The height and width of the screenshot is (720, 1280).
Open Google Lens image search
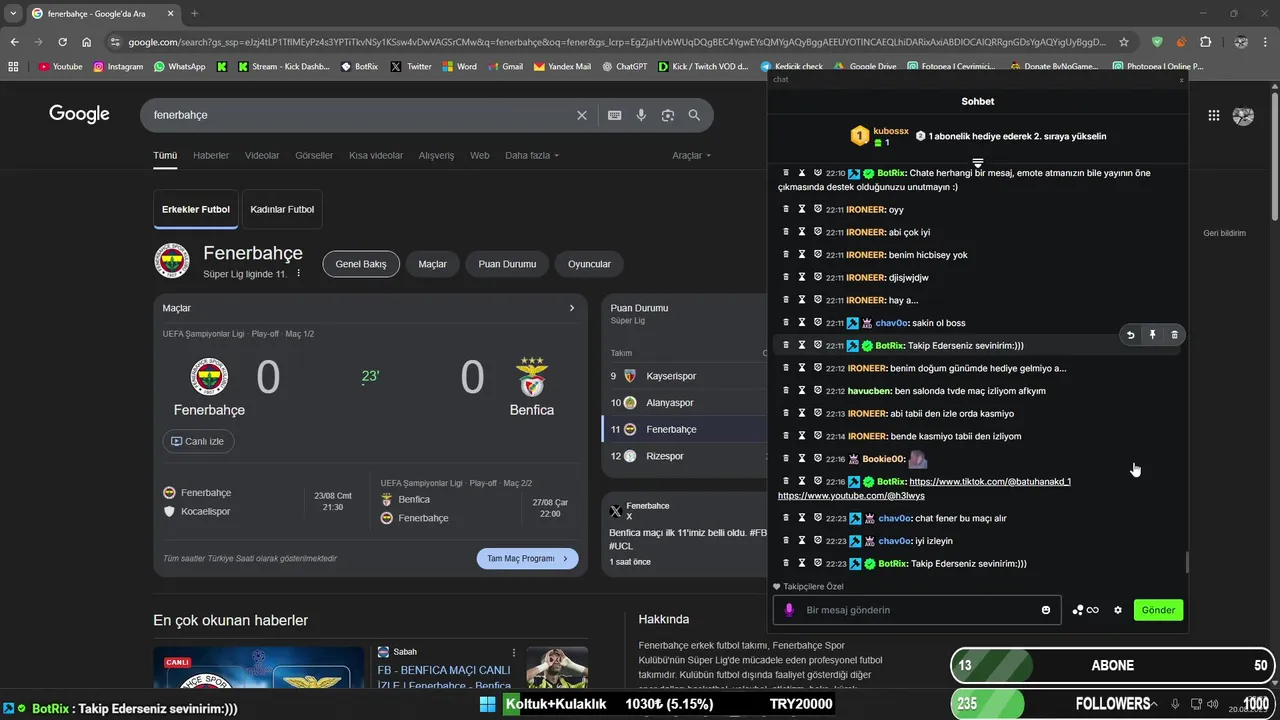(x=668, y=115)
